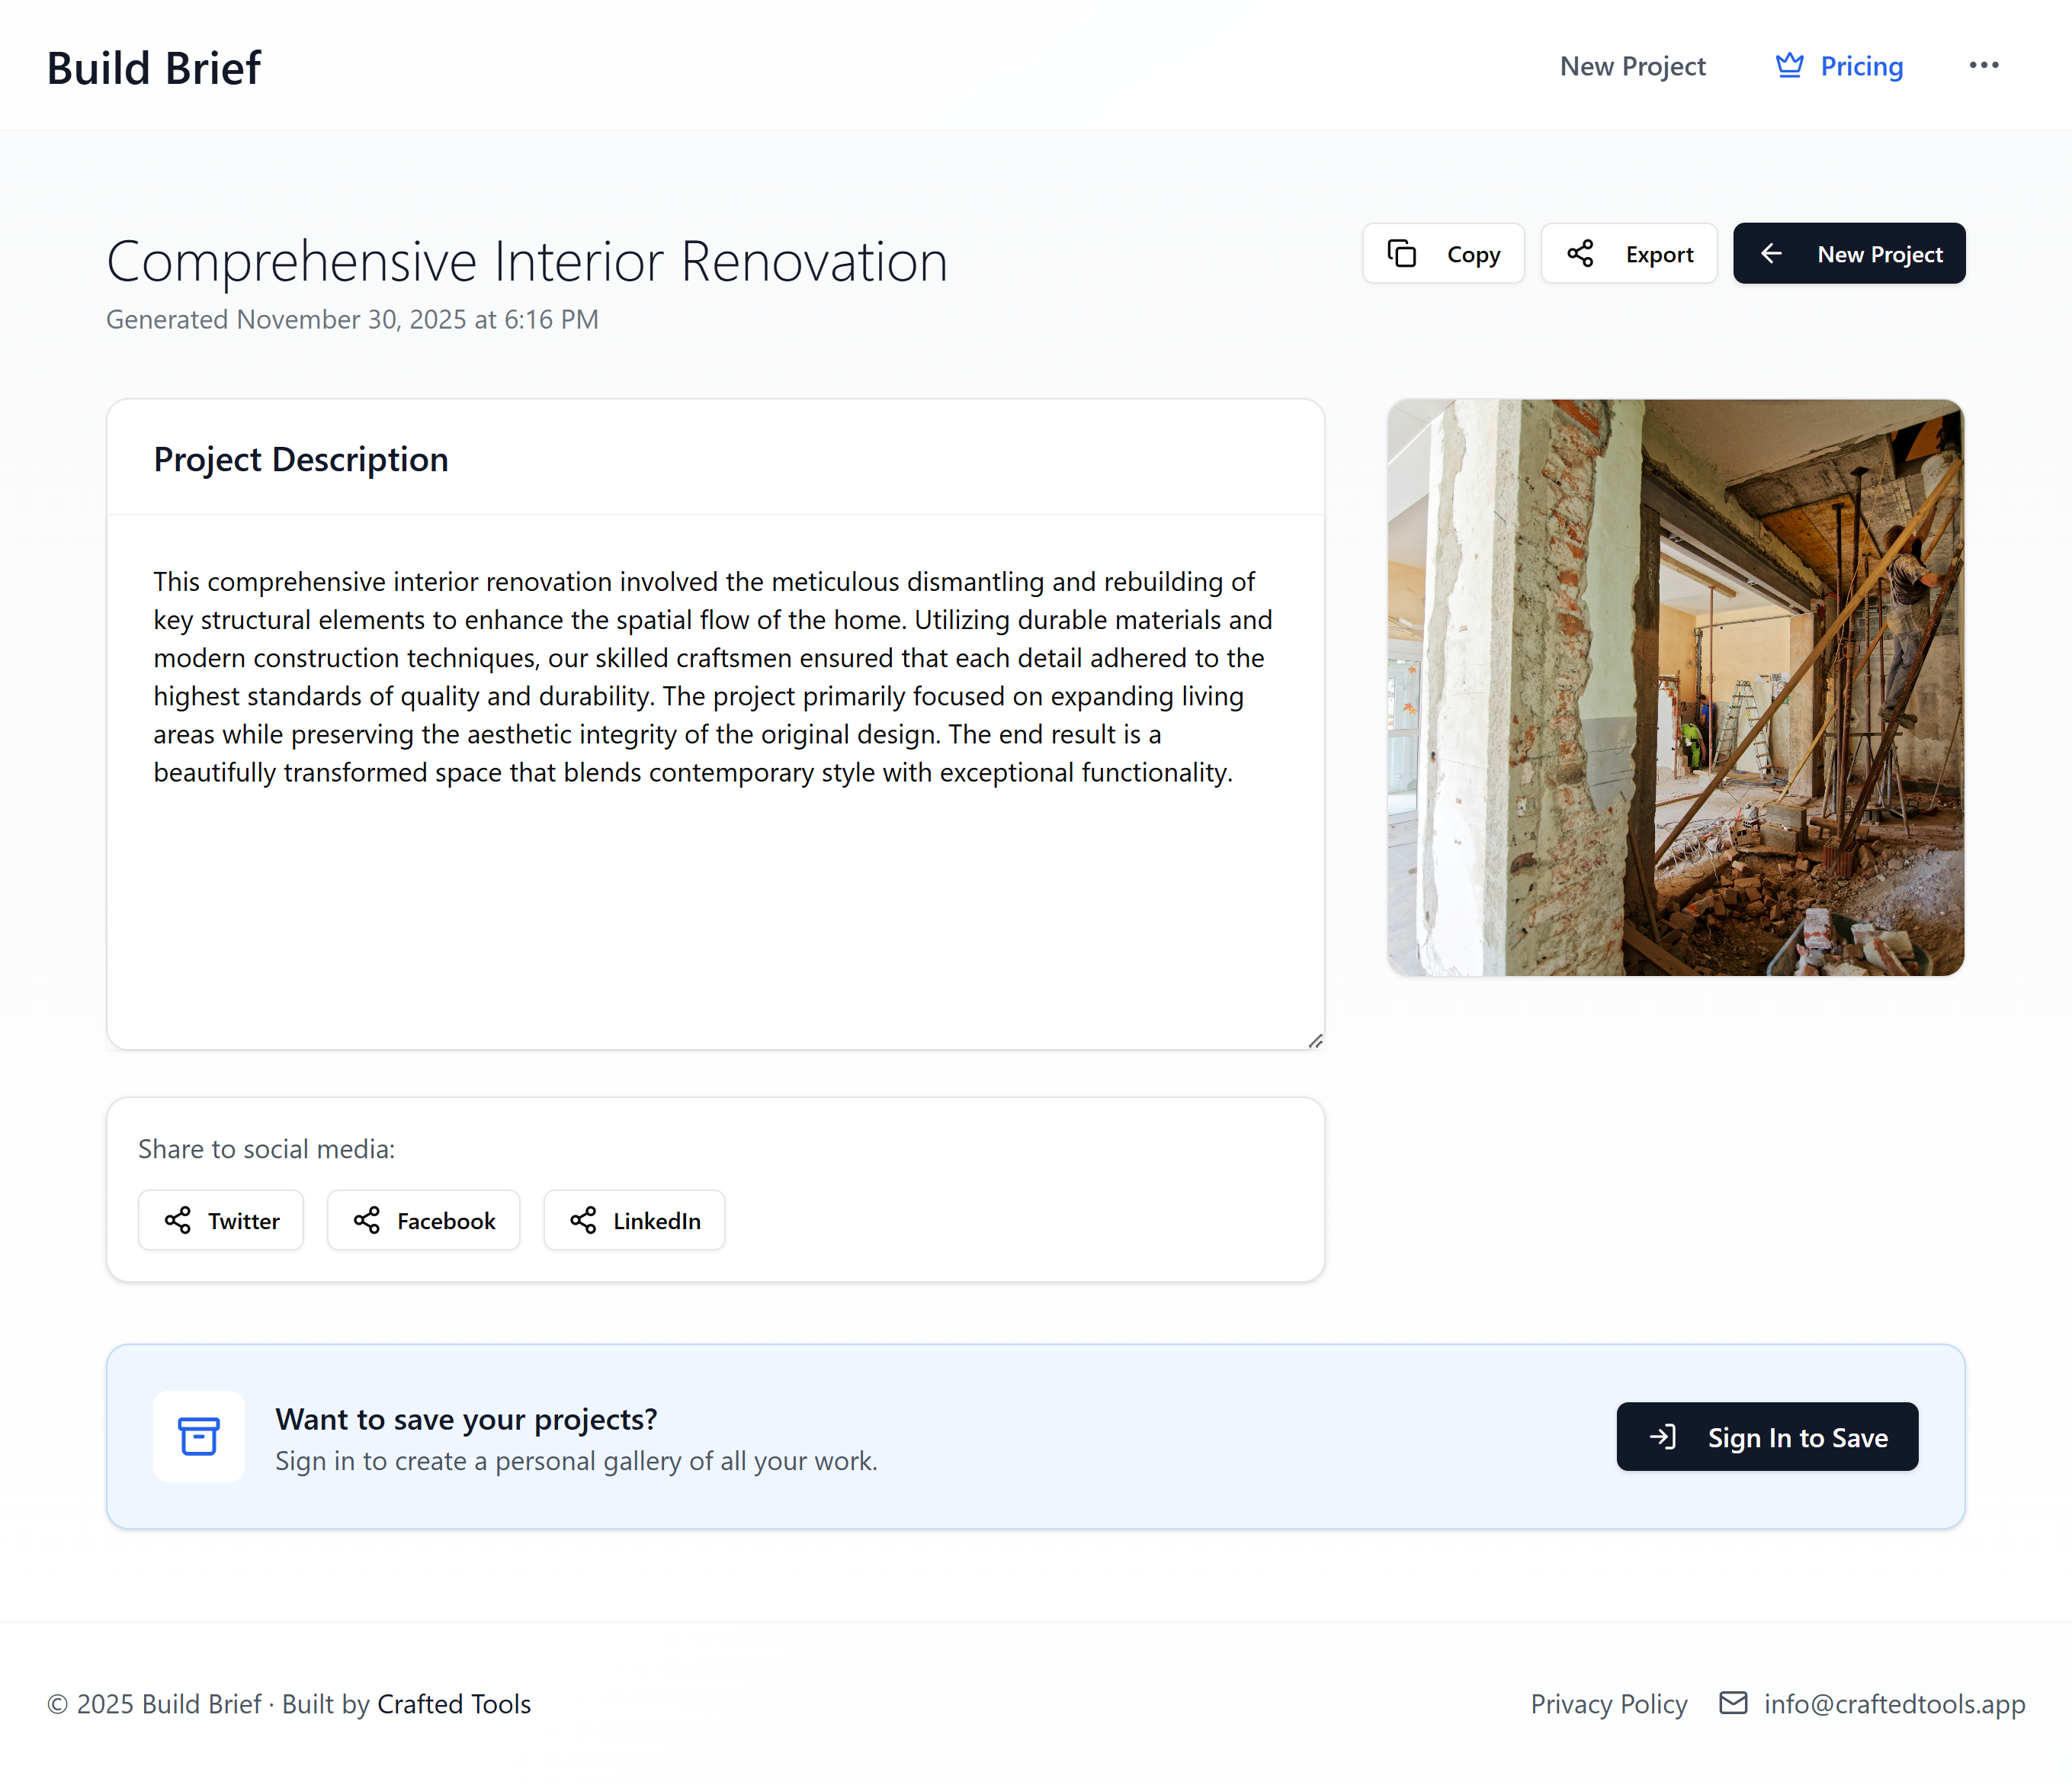Screen dimensions: 2072x1782
Task: Click the resize handle of the description box
Action: (x=1317, y=1040)
